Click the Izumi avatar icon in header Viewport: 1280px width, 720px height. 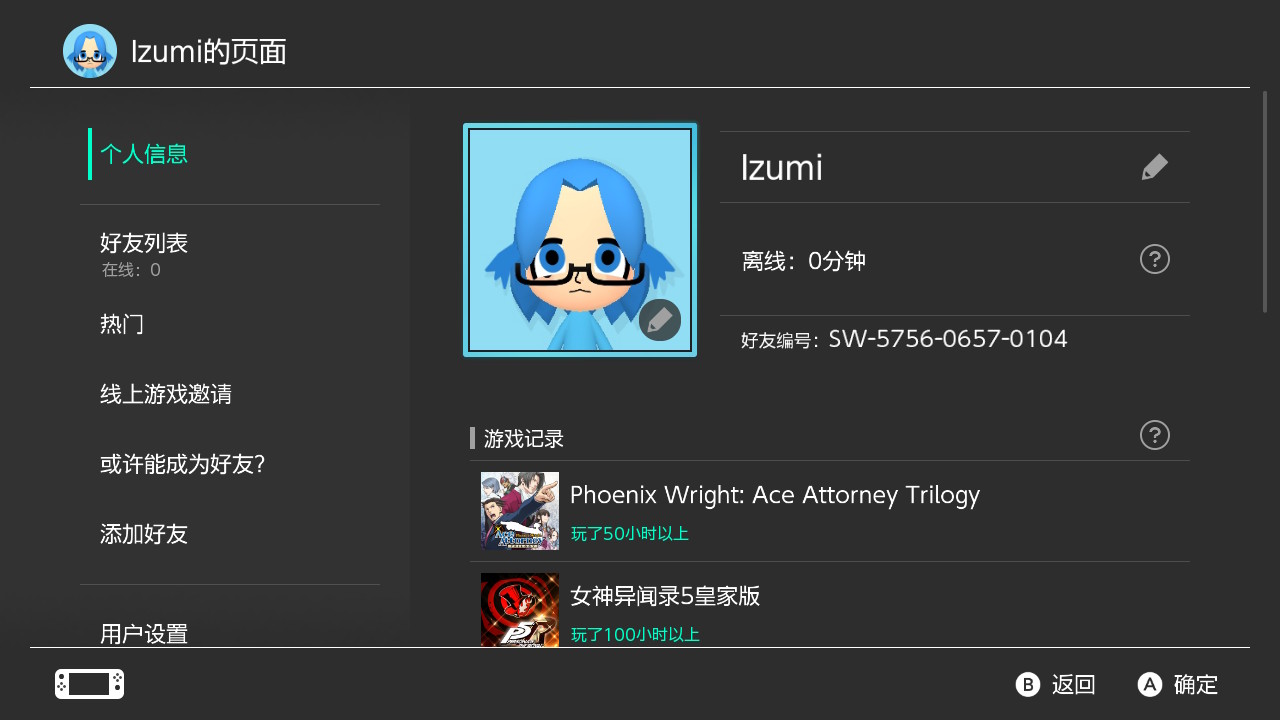90,51
